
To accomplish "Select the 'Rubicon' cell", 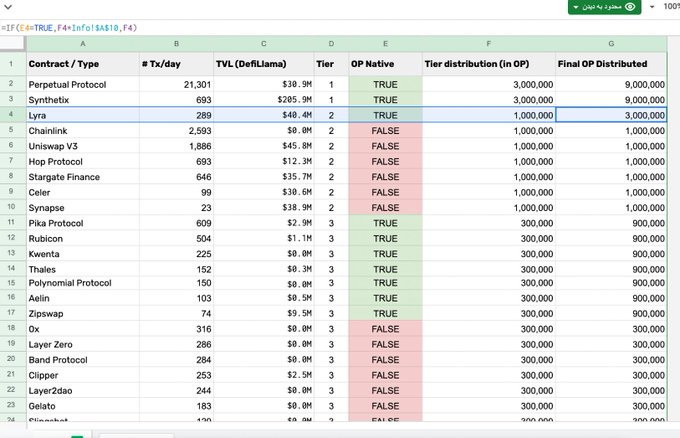I will pos(83,239).
